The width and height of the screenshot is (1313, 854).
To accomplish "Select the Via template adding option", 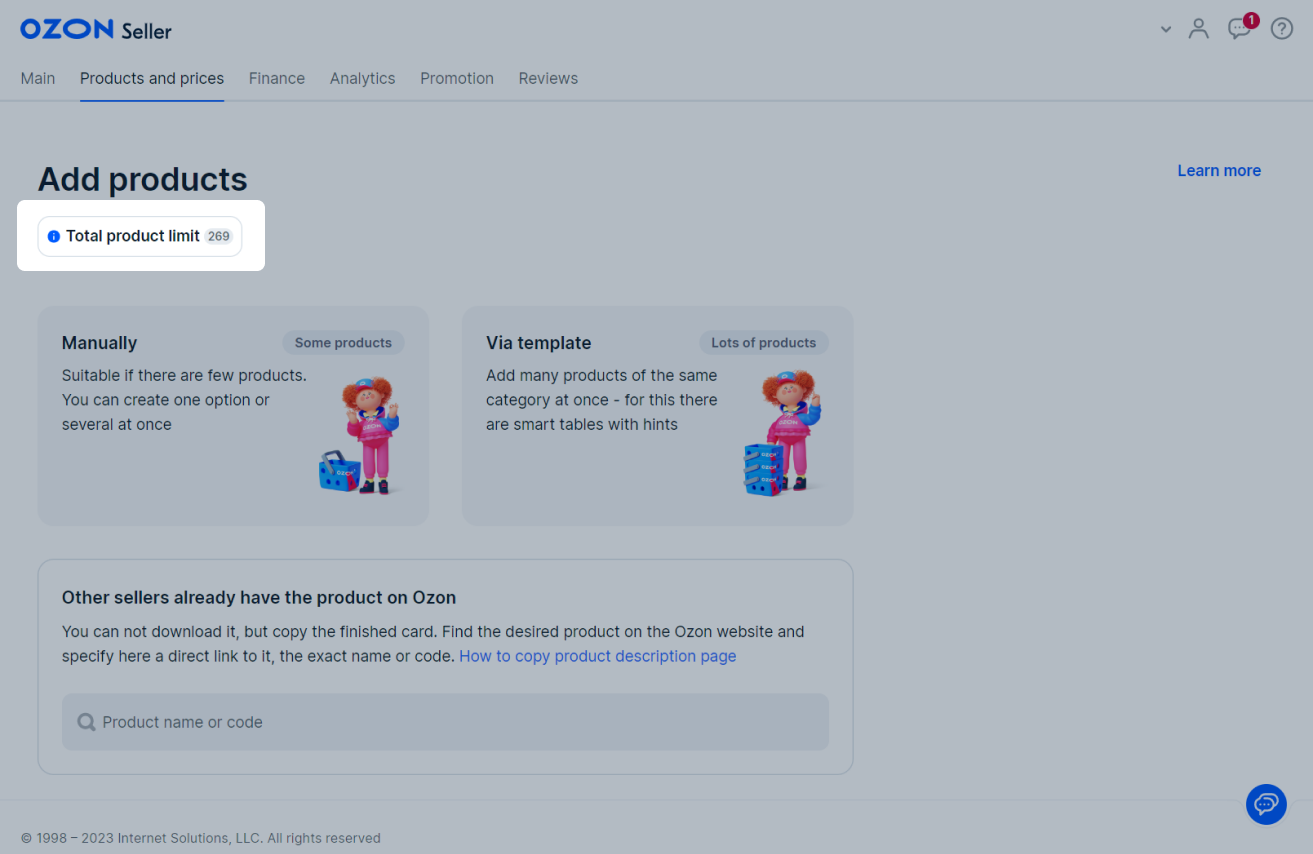I will [x=657, y=415].
